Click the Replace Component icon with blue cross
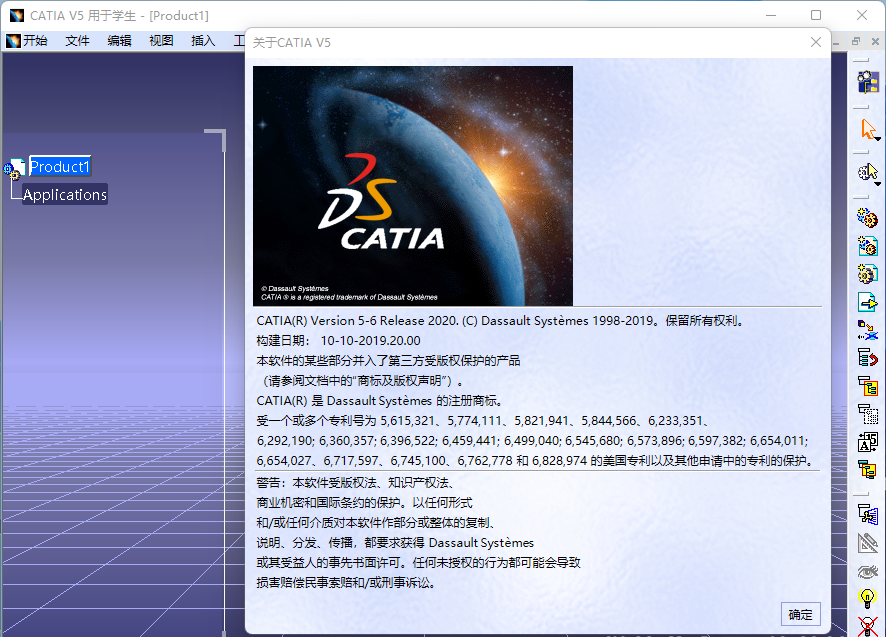The width and height of the screenshot is (886, 637). [x=867, y=330]
